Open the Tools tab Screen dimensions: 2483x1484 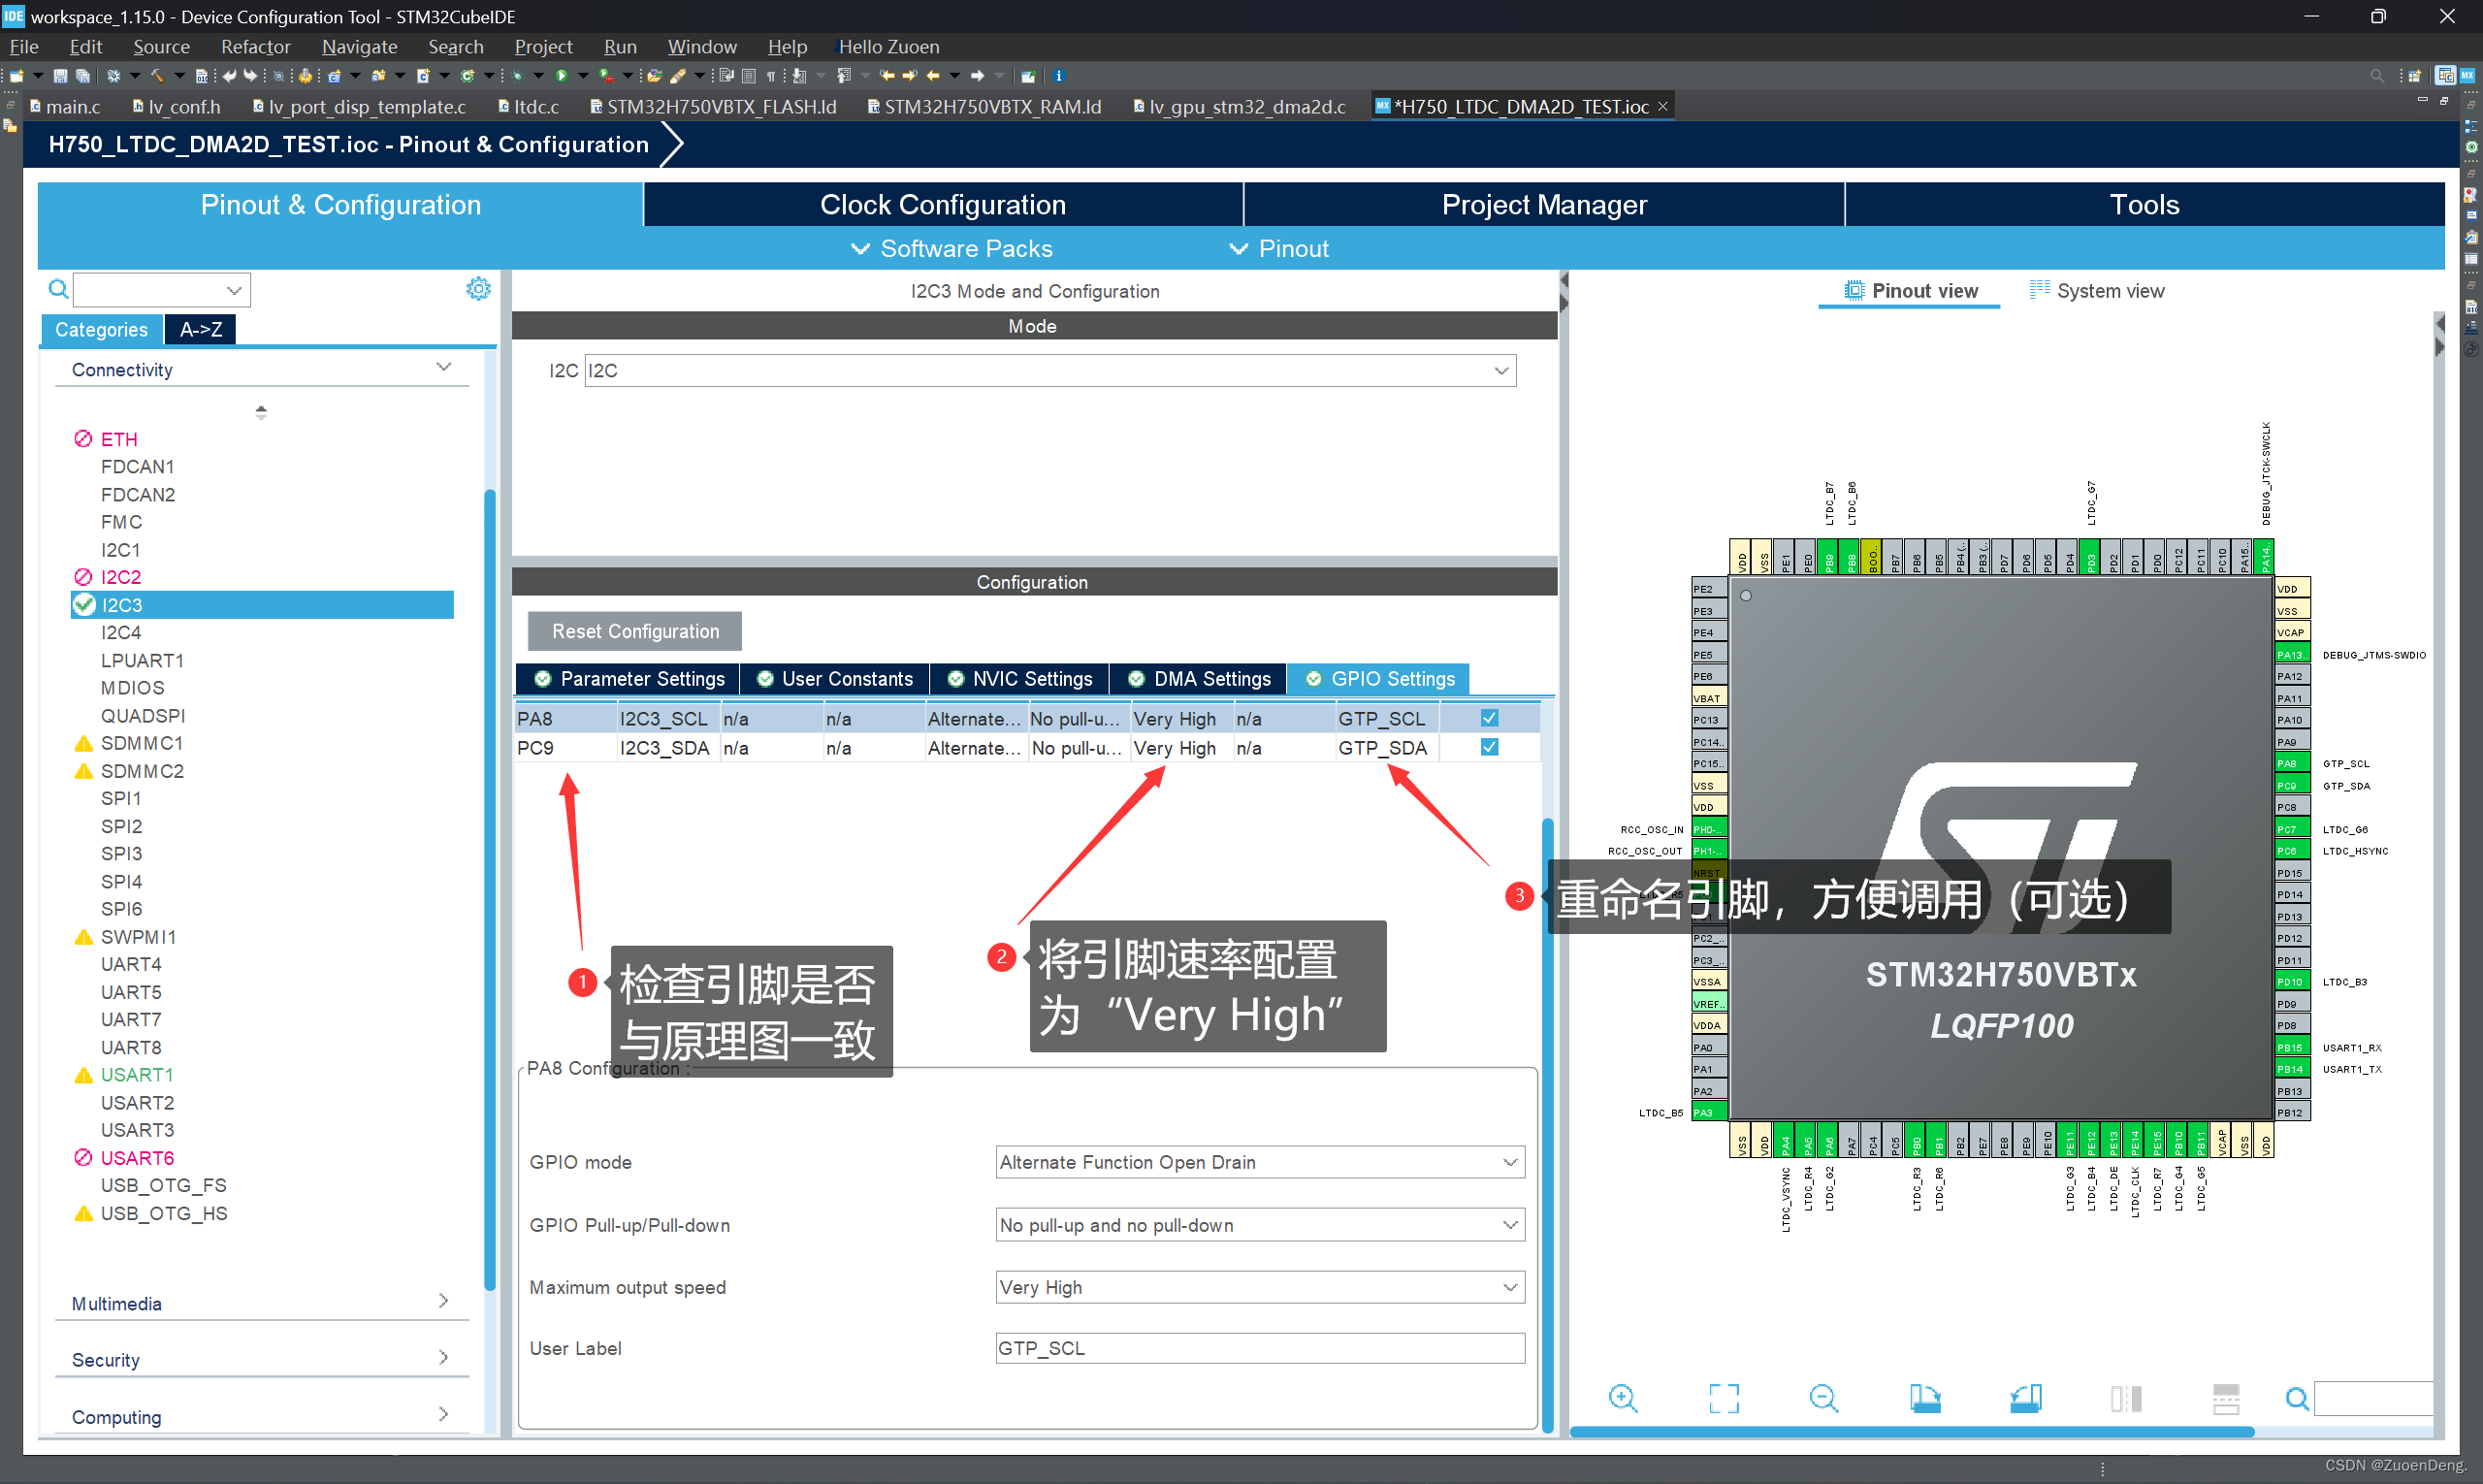click(x=2144, y=204)
